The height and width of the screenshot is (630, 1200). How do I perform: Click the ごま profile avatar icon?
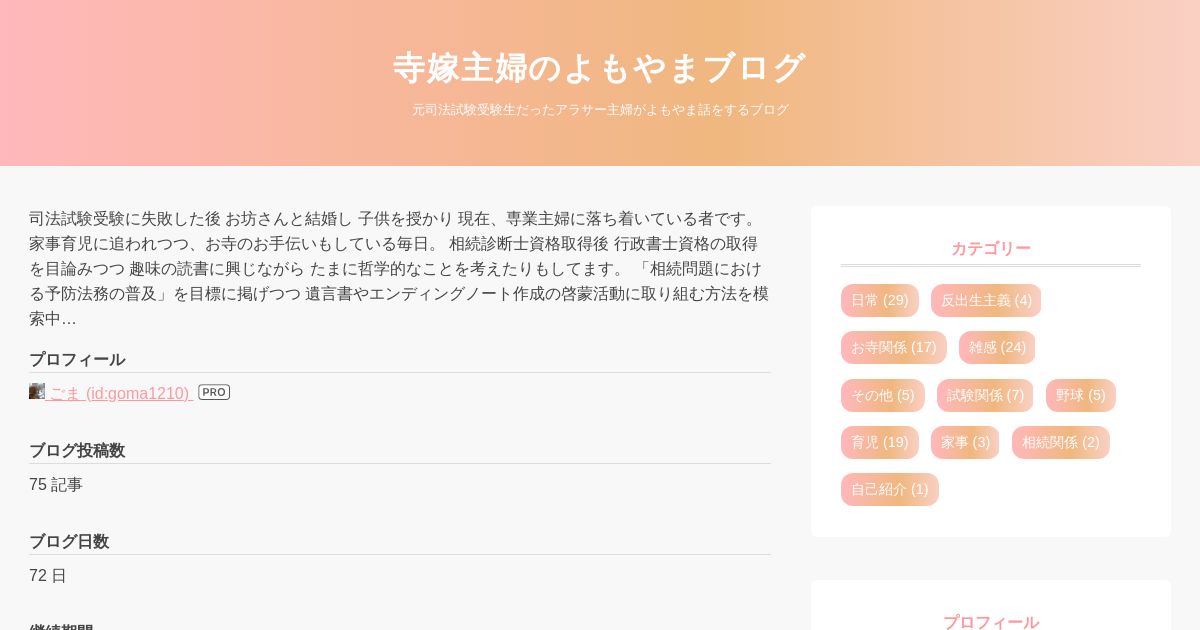(x=37, y=391)
